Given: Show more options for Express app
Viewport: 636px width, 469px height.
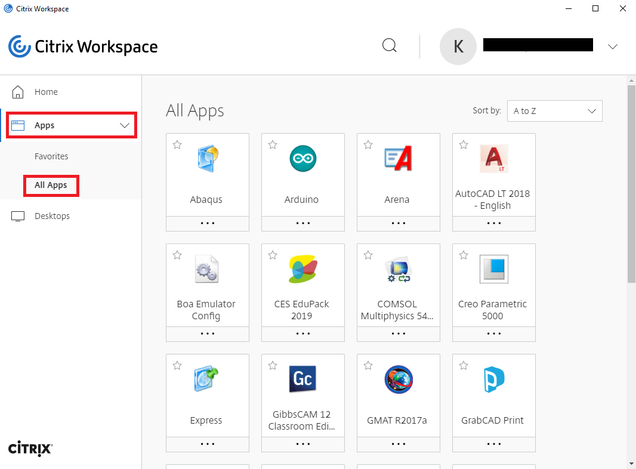Looking at the screenshot, I should tap(207, 442).
